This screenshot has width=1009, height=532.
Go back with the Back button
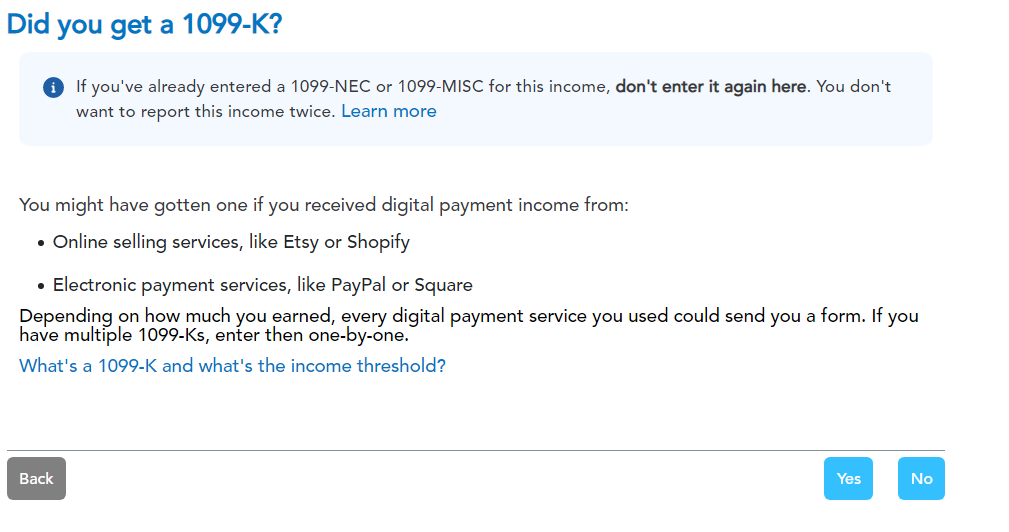pos(36,479)
